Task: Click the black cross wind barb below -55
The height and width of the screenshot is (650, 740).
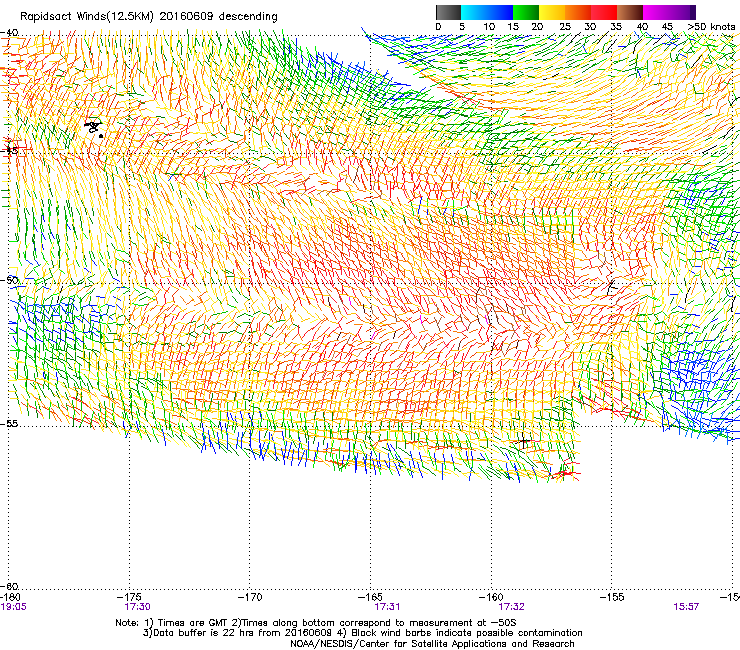Action: click(523, 441)
